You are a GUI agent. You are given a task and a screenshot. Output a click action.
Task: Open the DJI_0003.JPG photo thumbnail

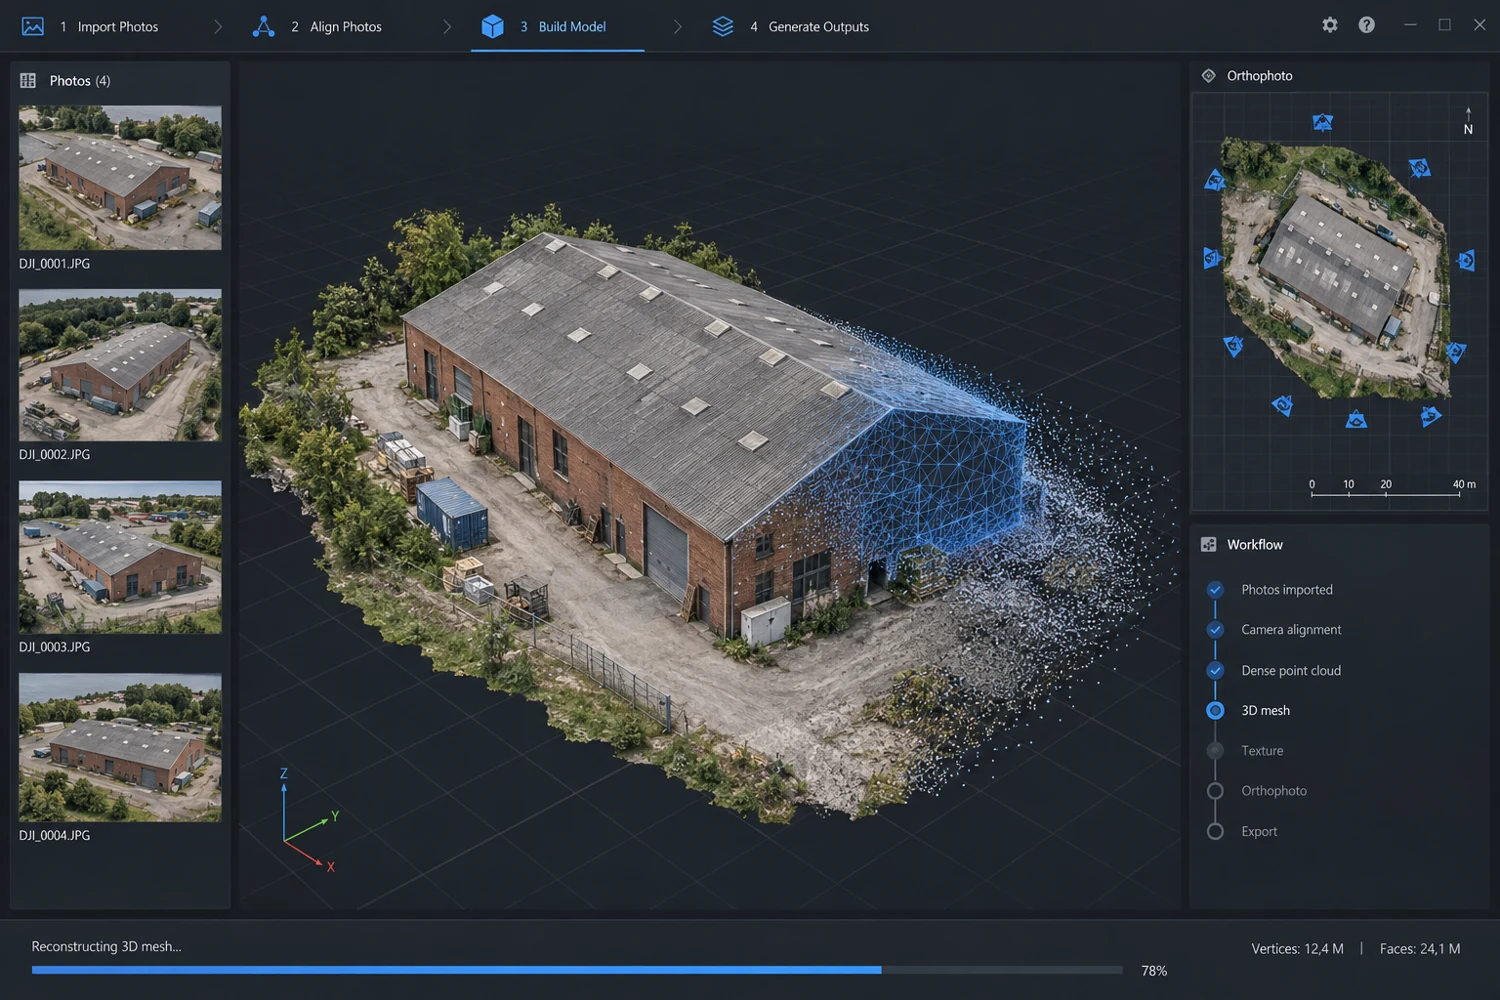tap(120, 557)
